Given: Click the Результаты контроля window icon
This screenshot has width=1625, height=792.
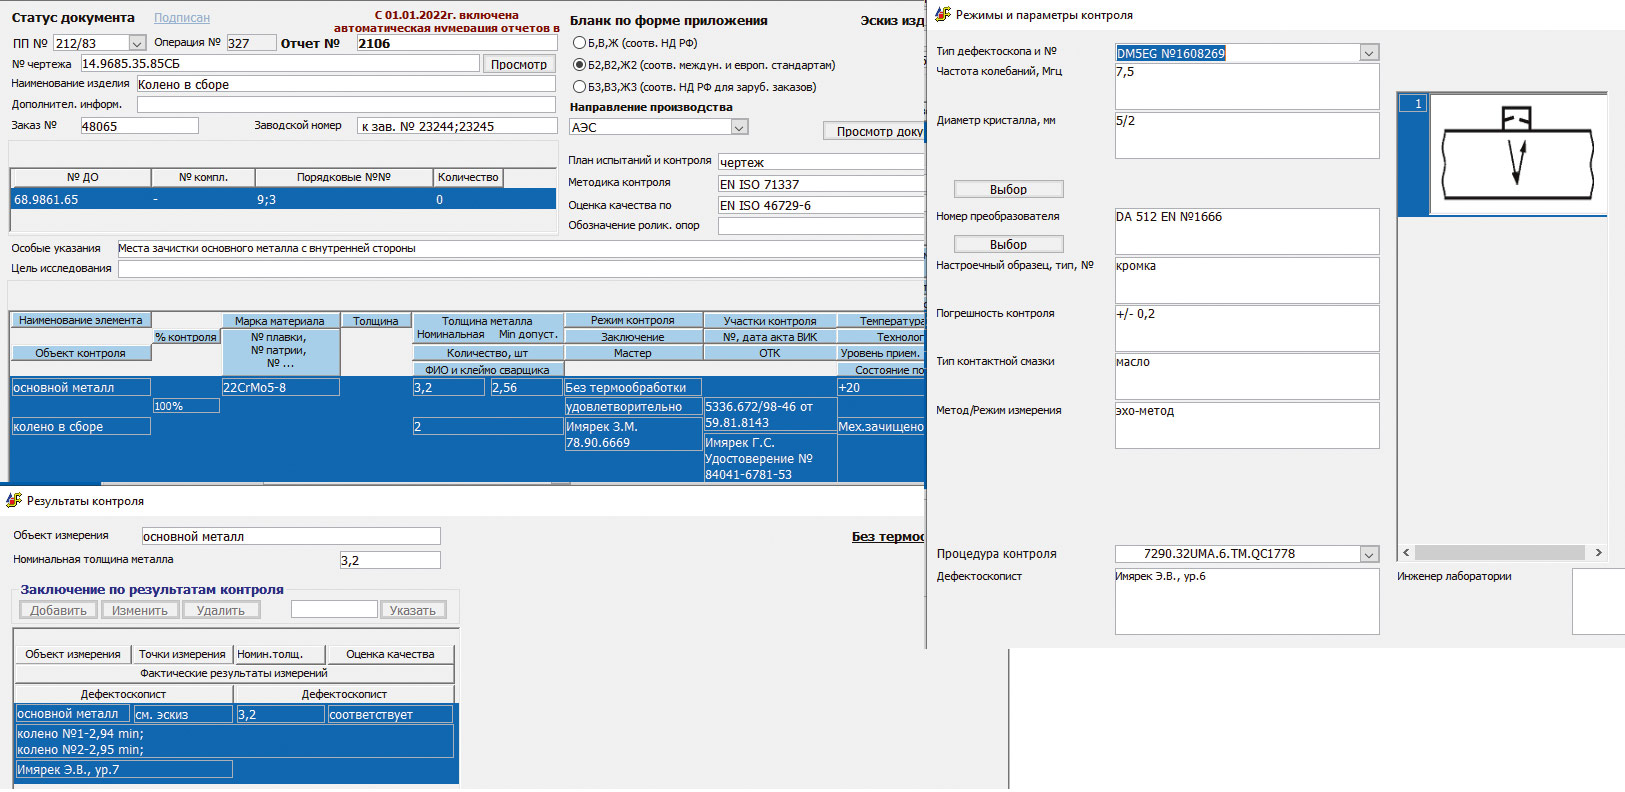Looking at the screenshot, I should point(14,500).
